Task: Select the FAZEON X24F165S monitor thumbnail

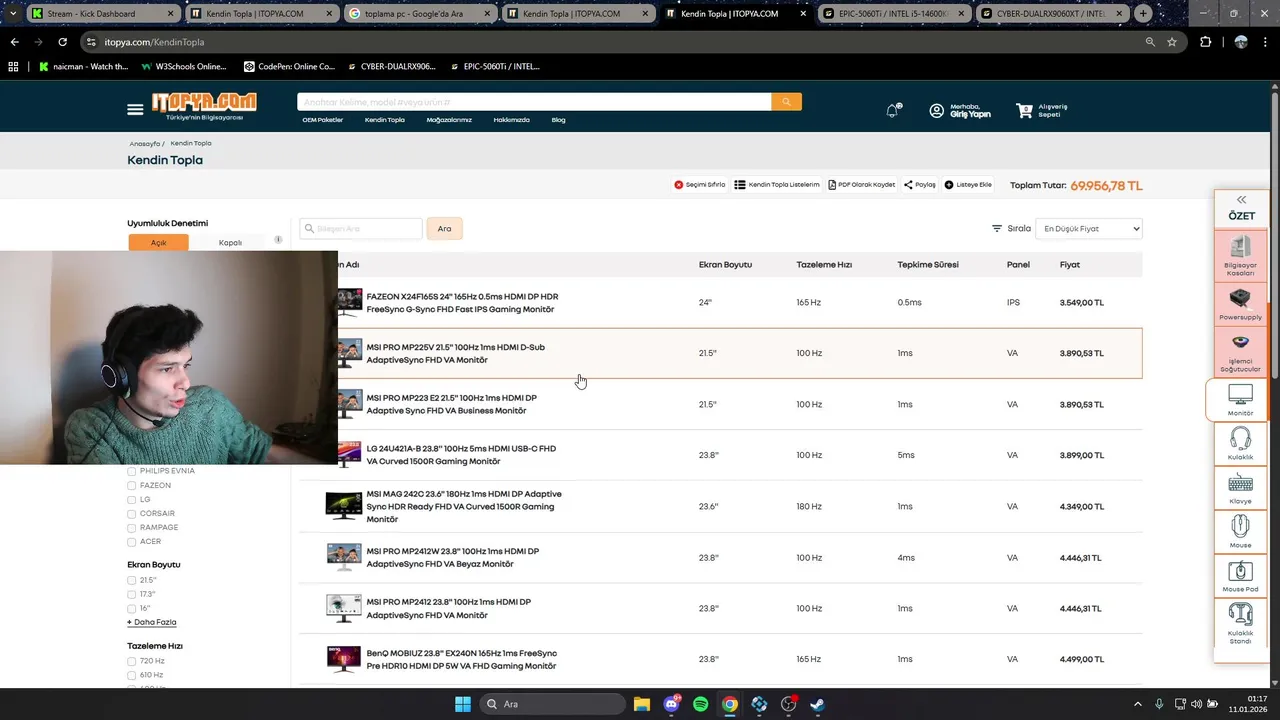Action: coord(350,302)
